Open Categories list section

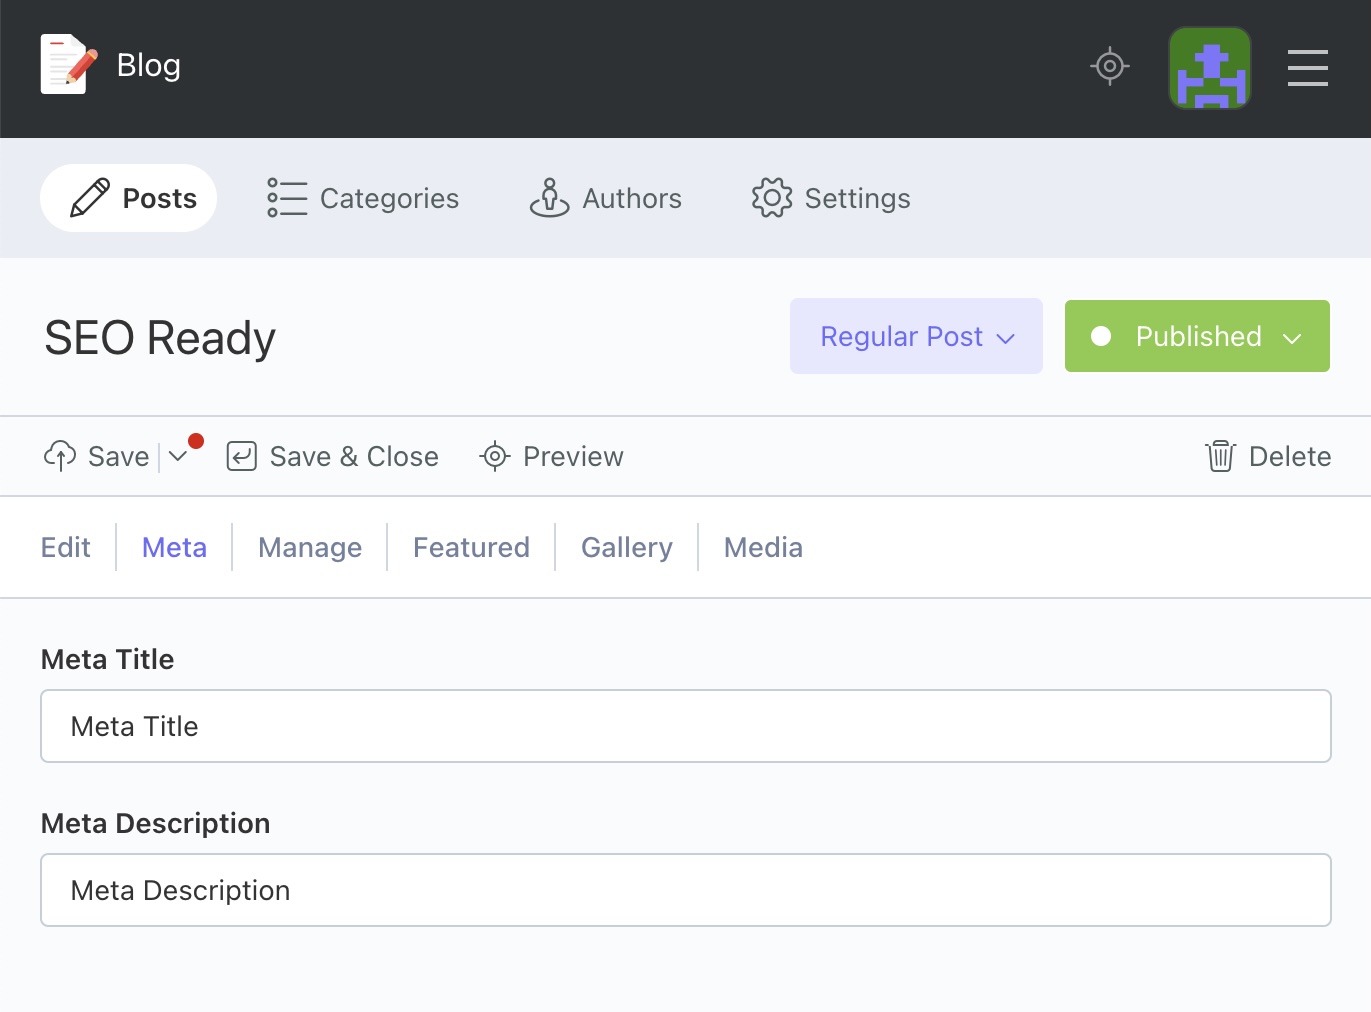(x=363, y=198)
